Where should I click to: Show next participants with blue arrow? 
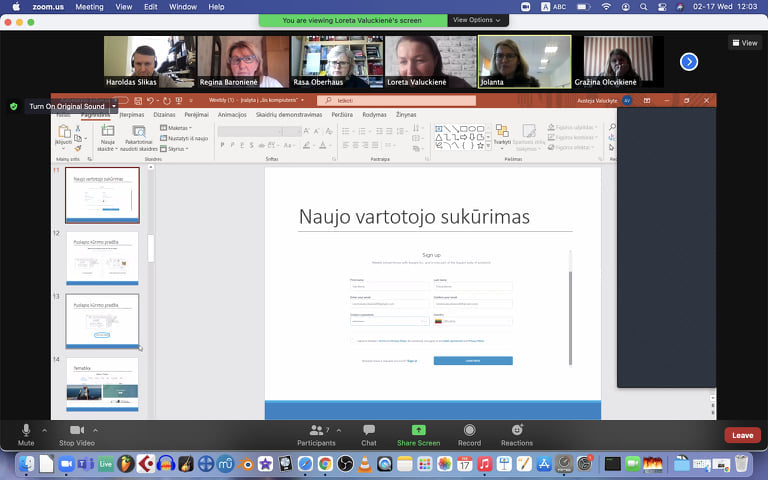(x=689, y=62)
